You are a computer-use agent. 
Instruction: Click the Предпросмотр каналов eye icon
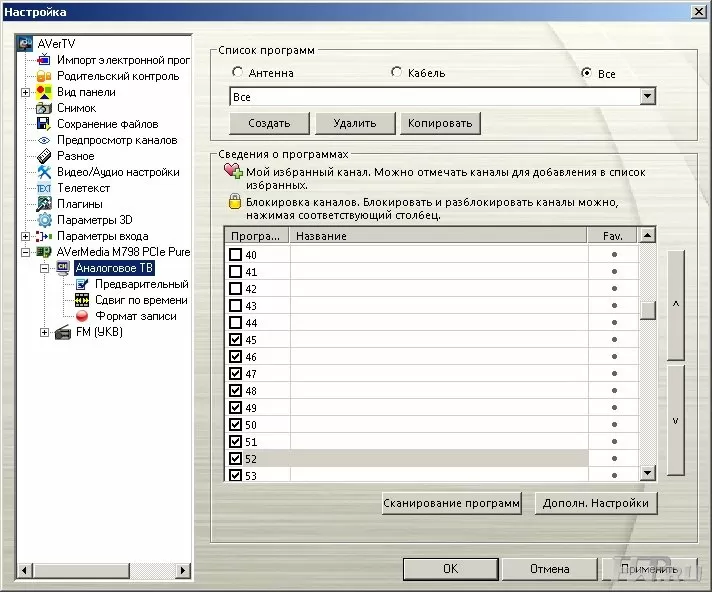(x=44, y=140)
